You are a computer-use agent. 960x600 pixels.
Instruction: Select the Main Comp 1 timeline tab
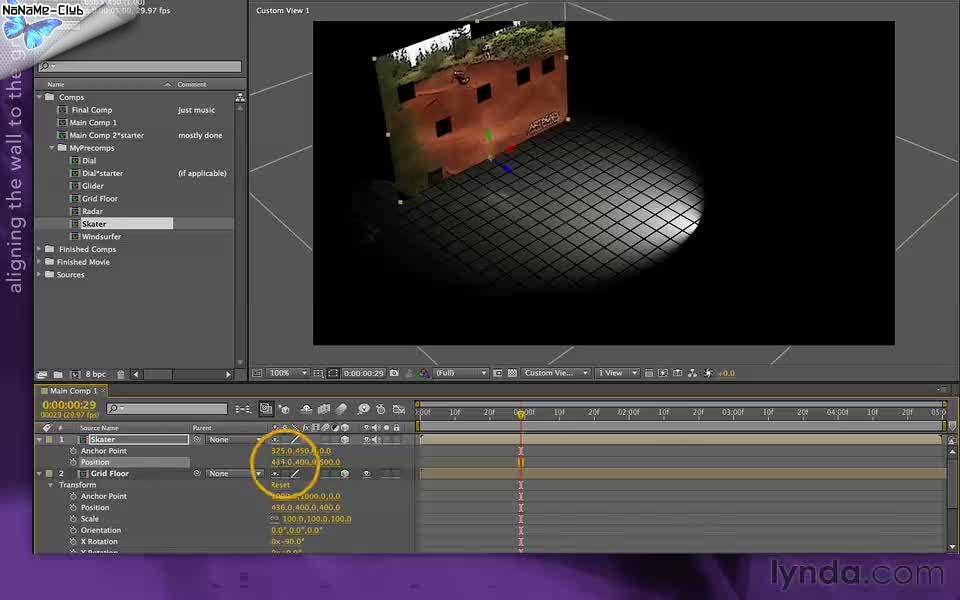[x=73, y=391]
